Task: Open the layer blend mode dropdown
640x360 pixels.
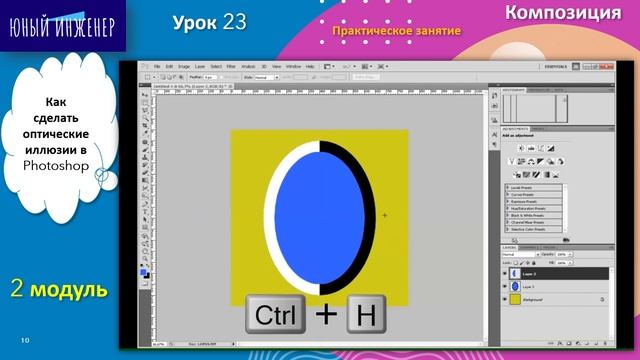Action: point(521,254)
